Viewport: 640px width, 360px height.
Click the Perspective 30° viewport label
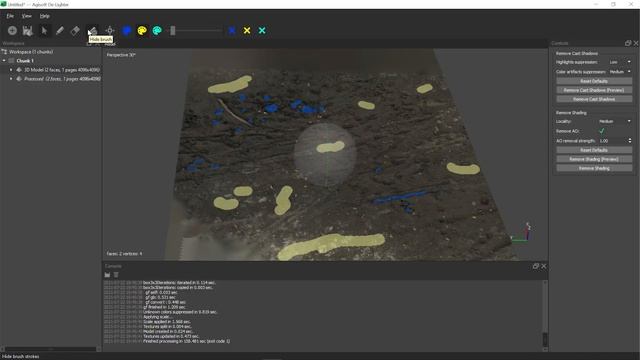click(121, 55)
